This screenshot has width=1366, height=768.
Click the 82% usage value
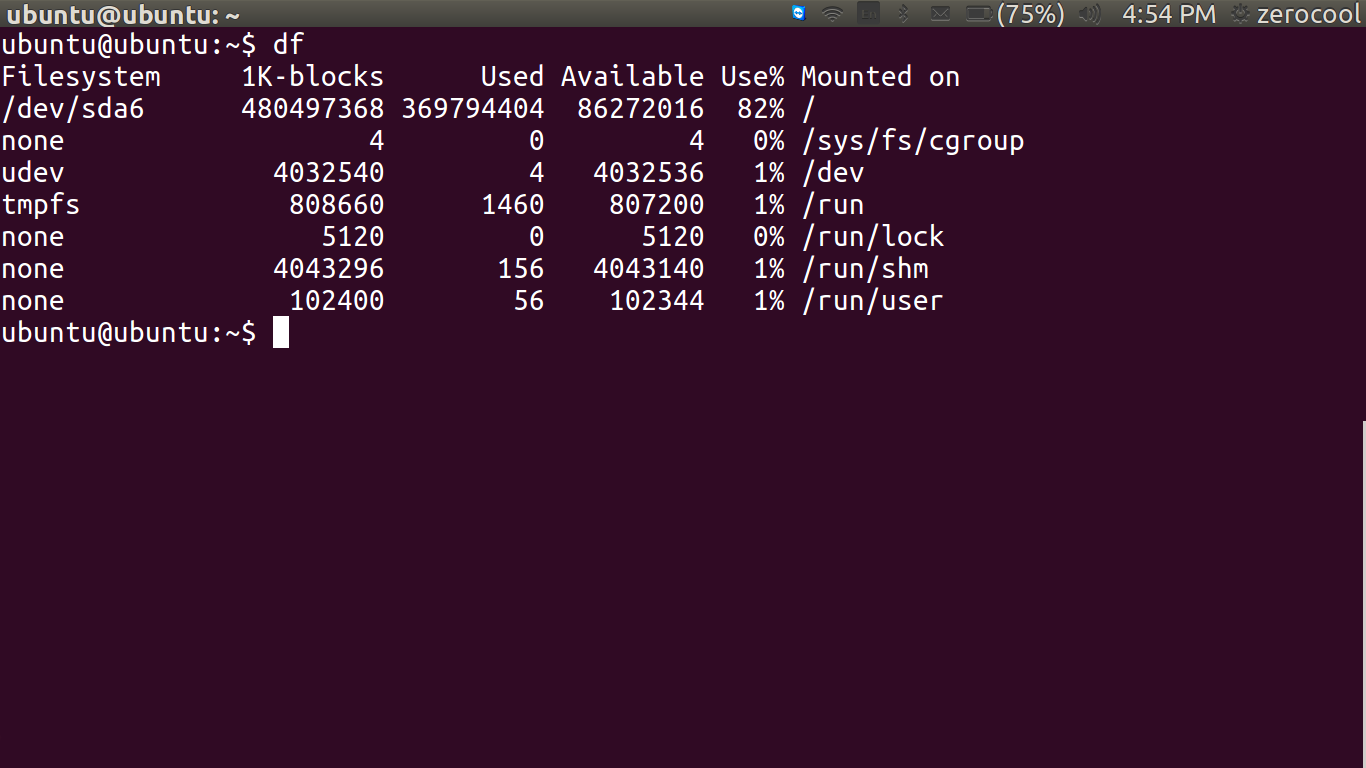[761, 108]
